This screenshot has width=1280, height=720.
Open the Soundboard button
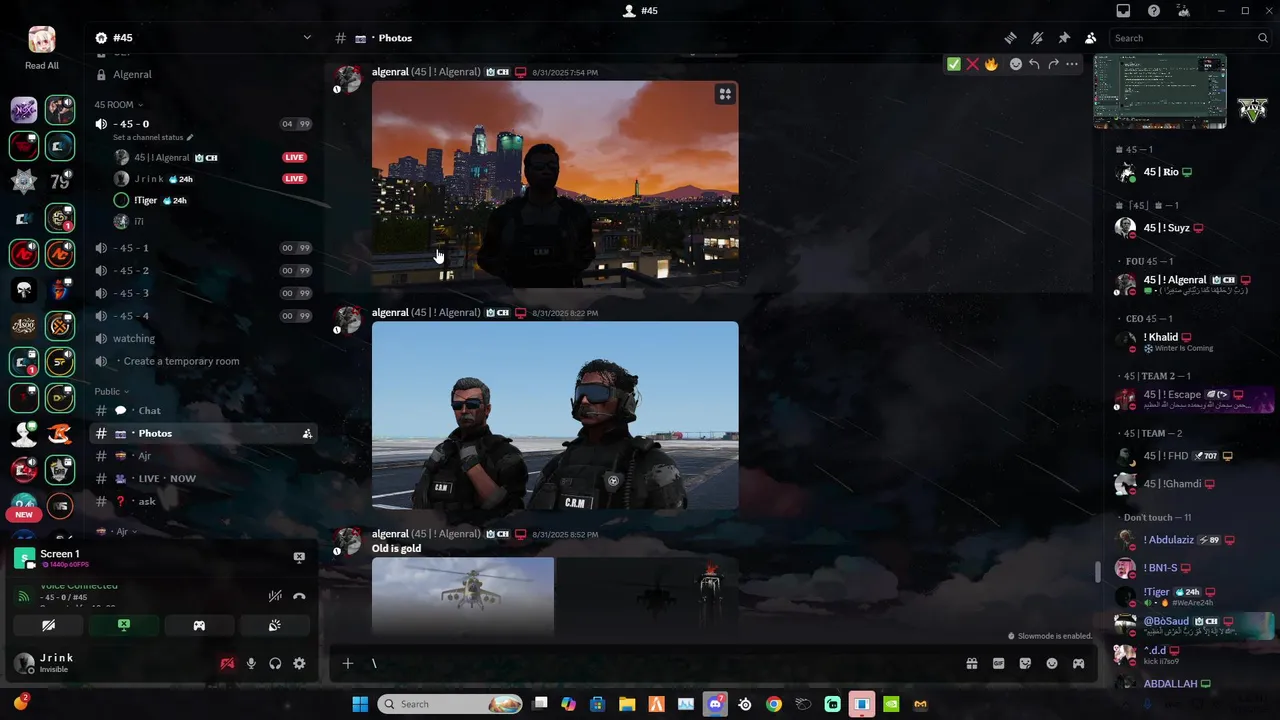(274, 626)
